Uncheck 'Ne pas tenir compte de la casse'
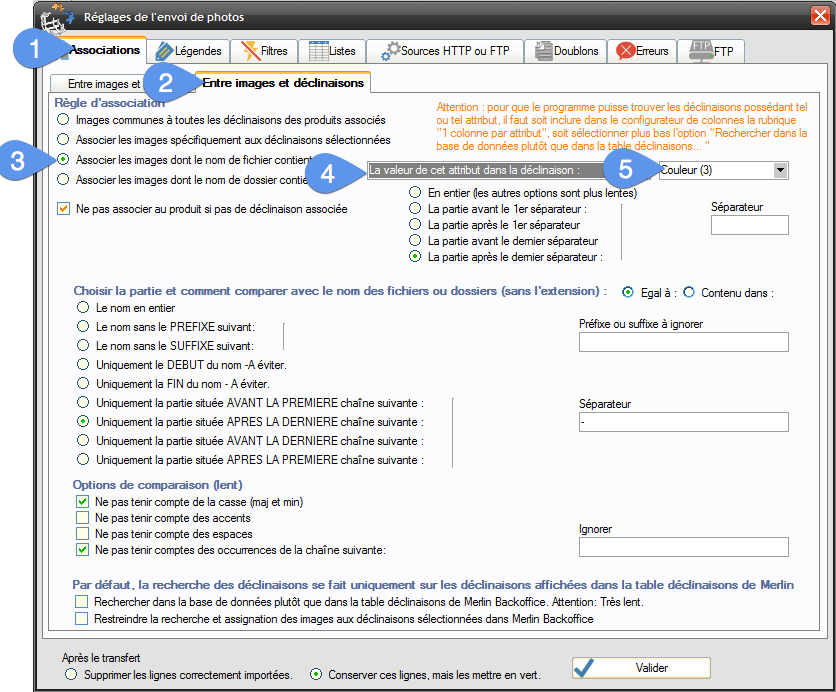Screen dimensions: 836x692 (x=83, y=502)
